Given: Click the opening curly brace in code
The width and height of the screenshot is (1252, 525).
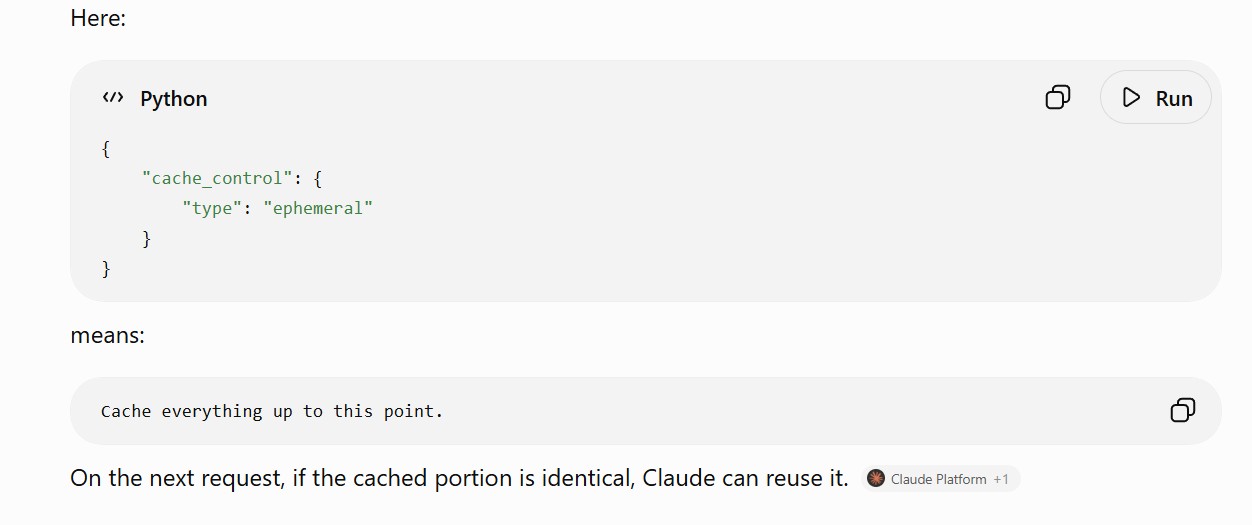Looking at the screenshot, I should 106,149.
